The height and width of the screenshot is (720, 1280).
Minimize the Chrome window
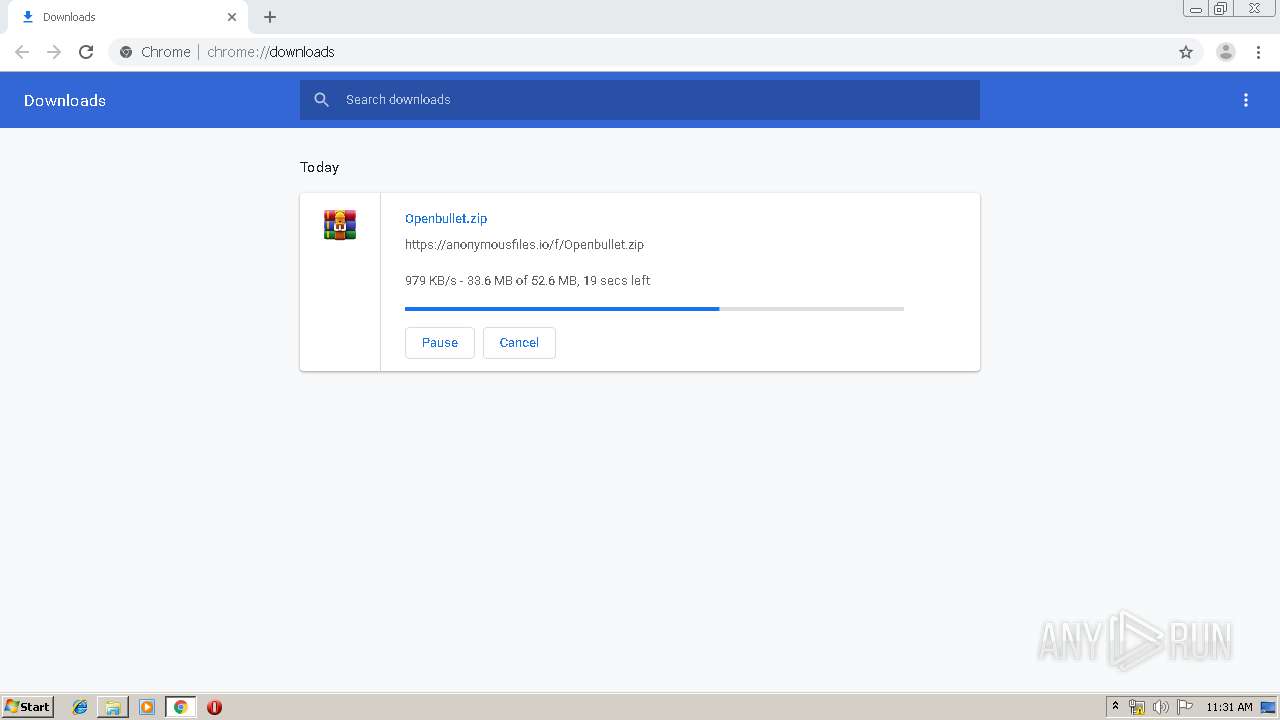1196,9
